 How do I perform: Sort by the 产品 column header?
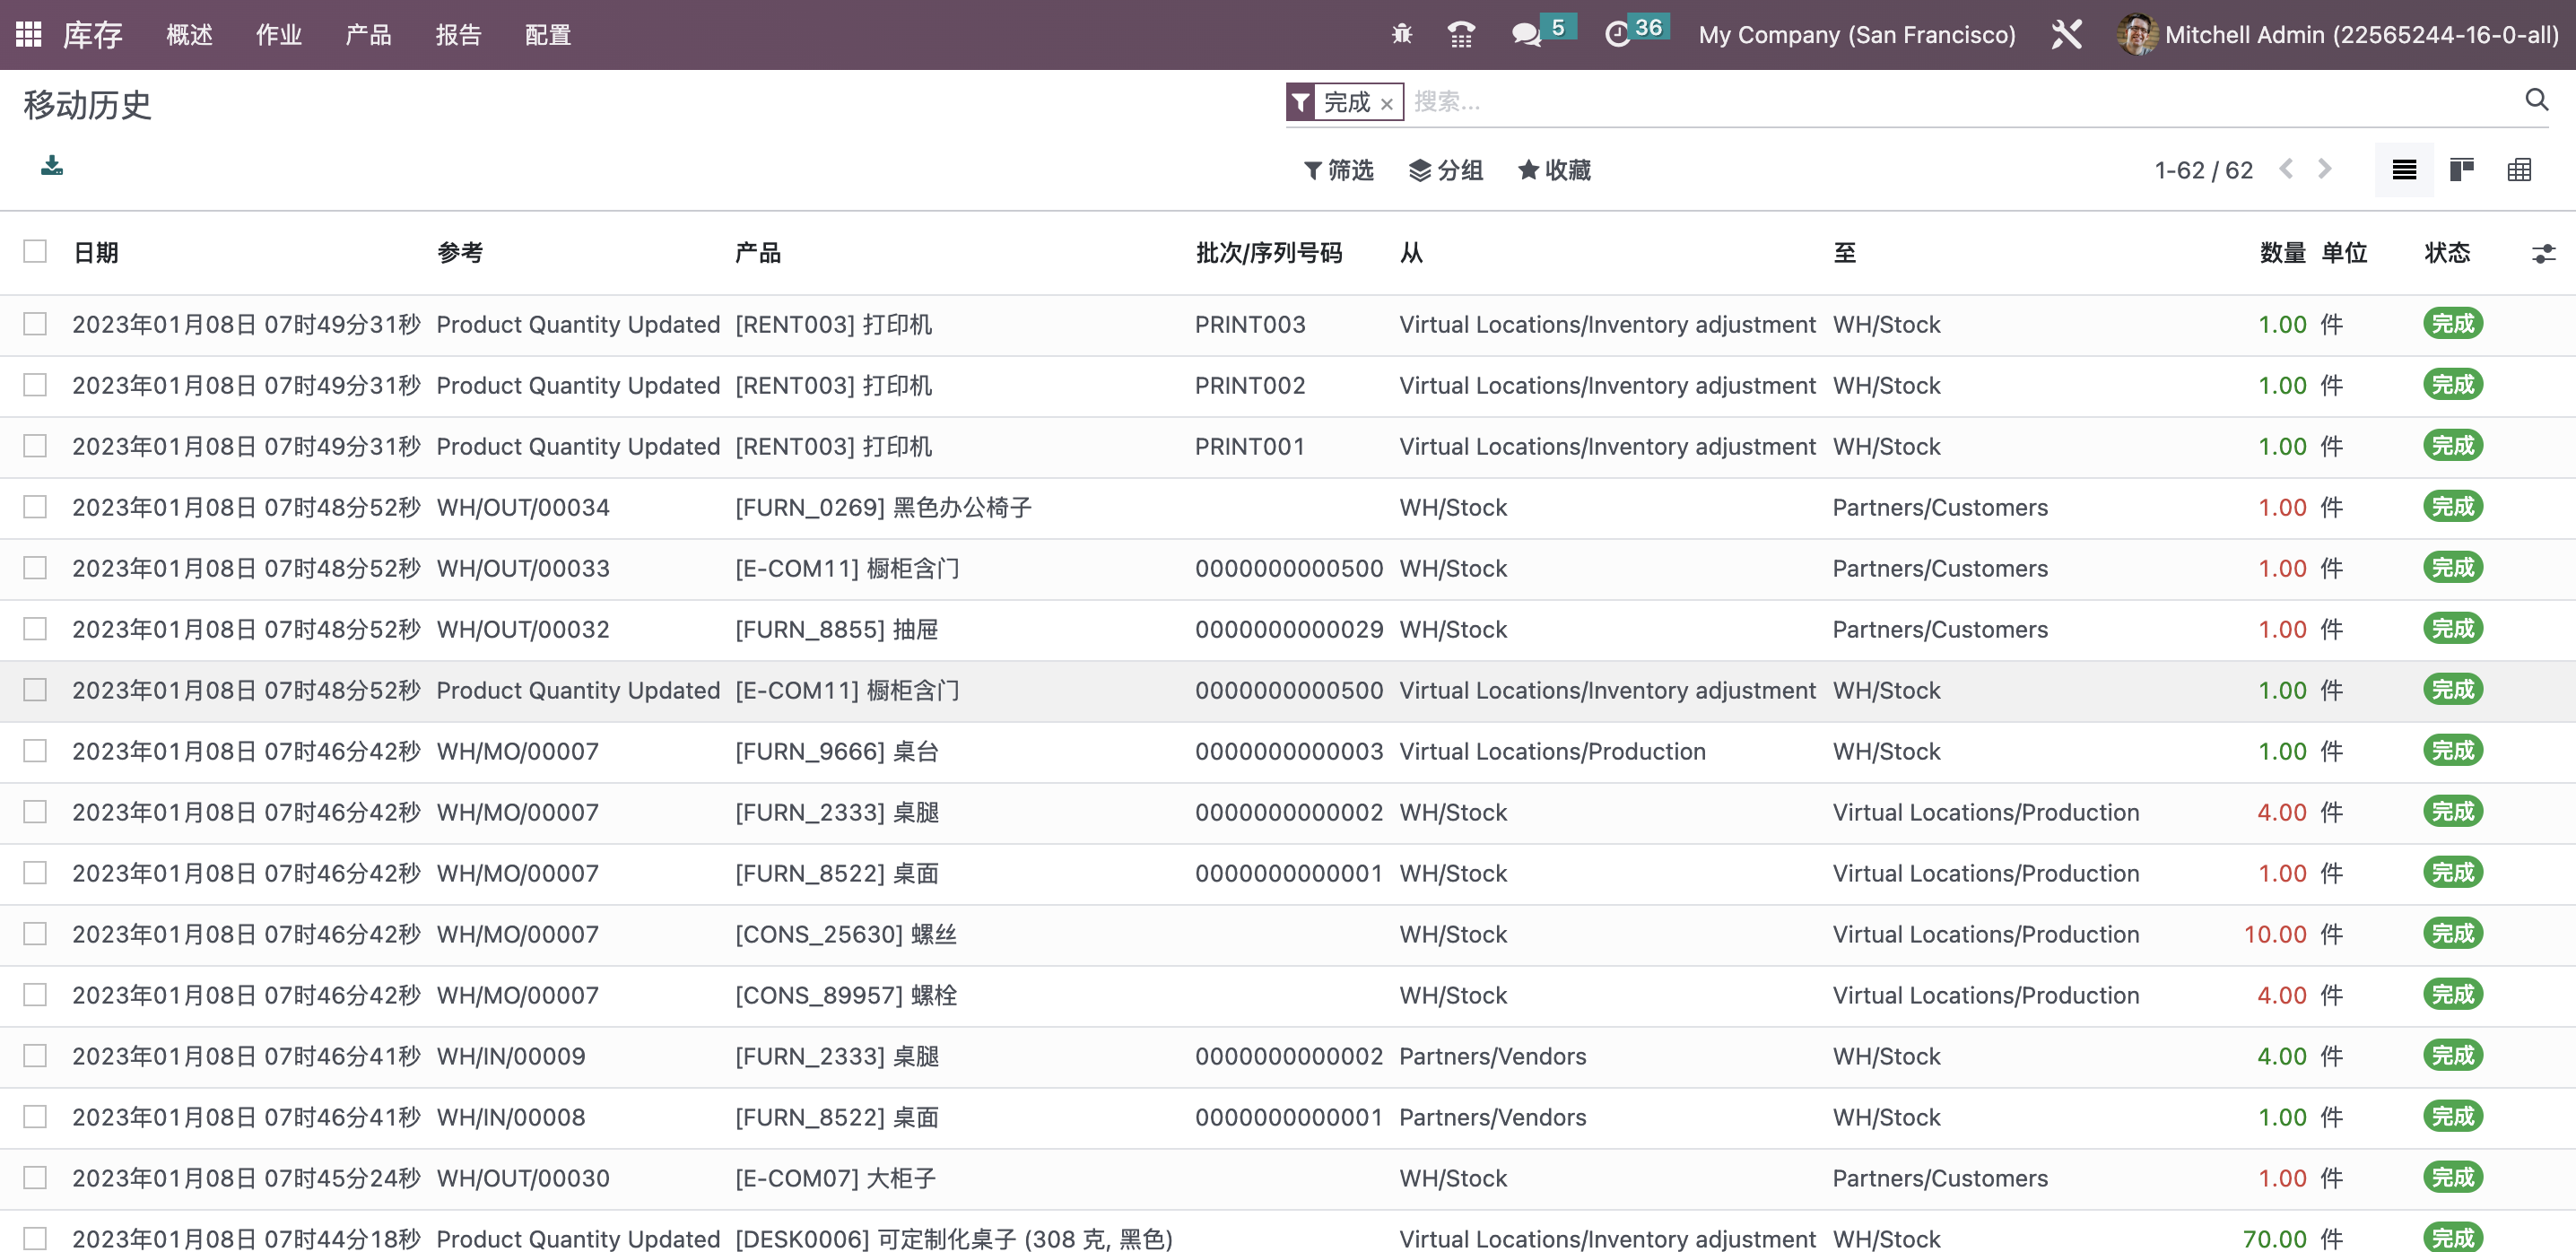(x=758, y=253)
